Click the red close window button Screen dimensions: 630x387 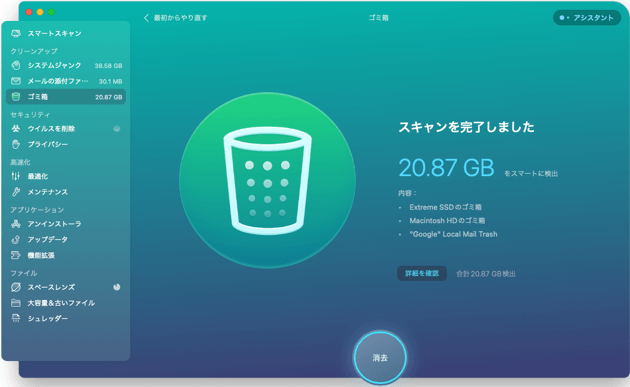(x=29, y=12)
